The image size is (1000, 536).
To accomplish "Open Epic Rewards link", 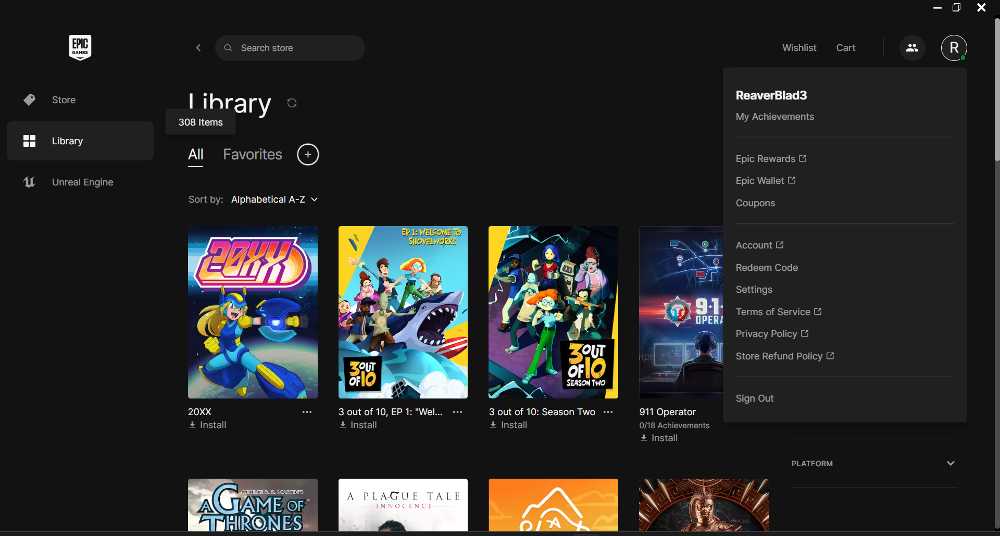I will (x=770, y=159).
